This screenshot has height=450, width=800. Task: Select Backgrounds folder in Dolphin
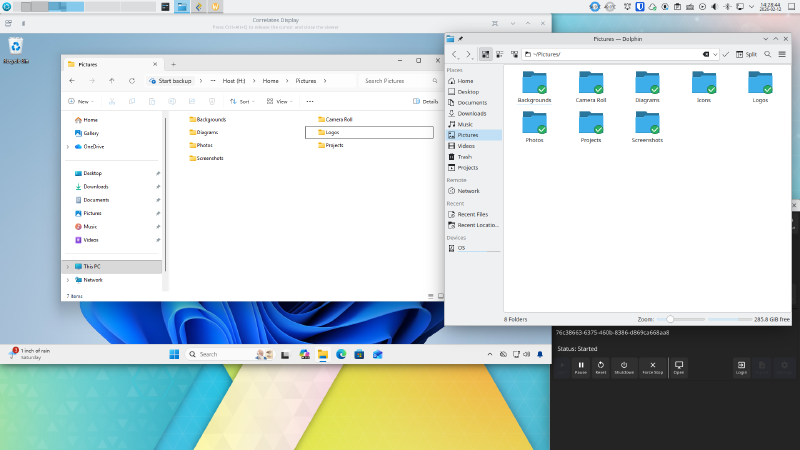[x=534, y=87]
